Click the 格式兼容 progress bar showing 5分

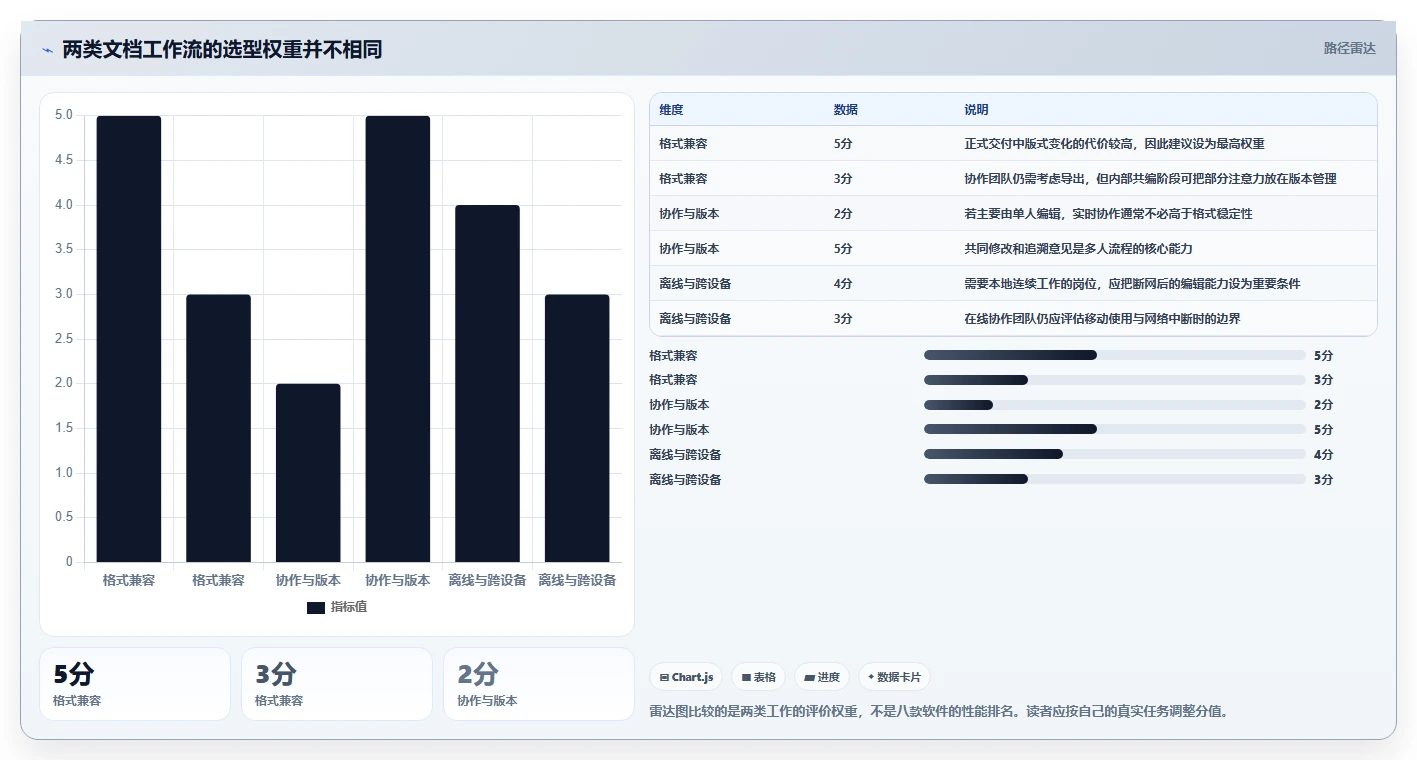tap(1115, 355)
